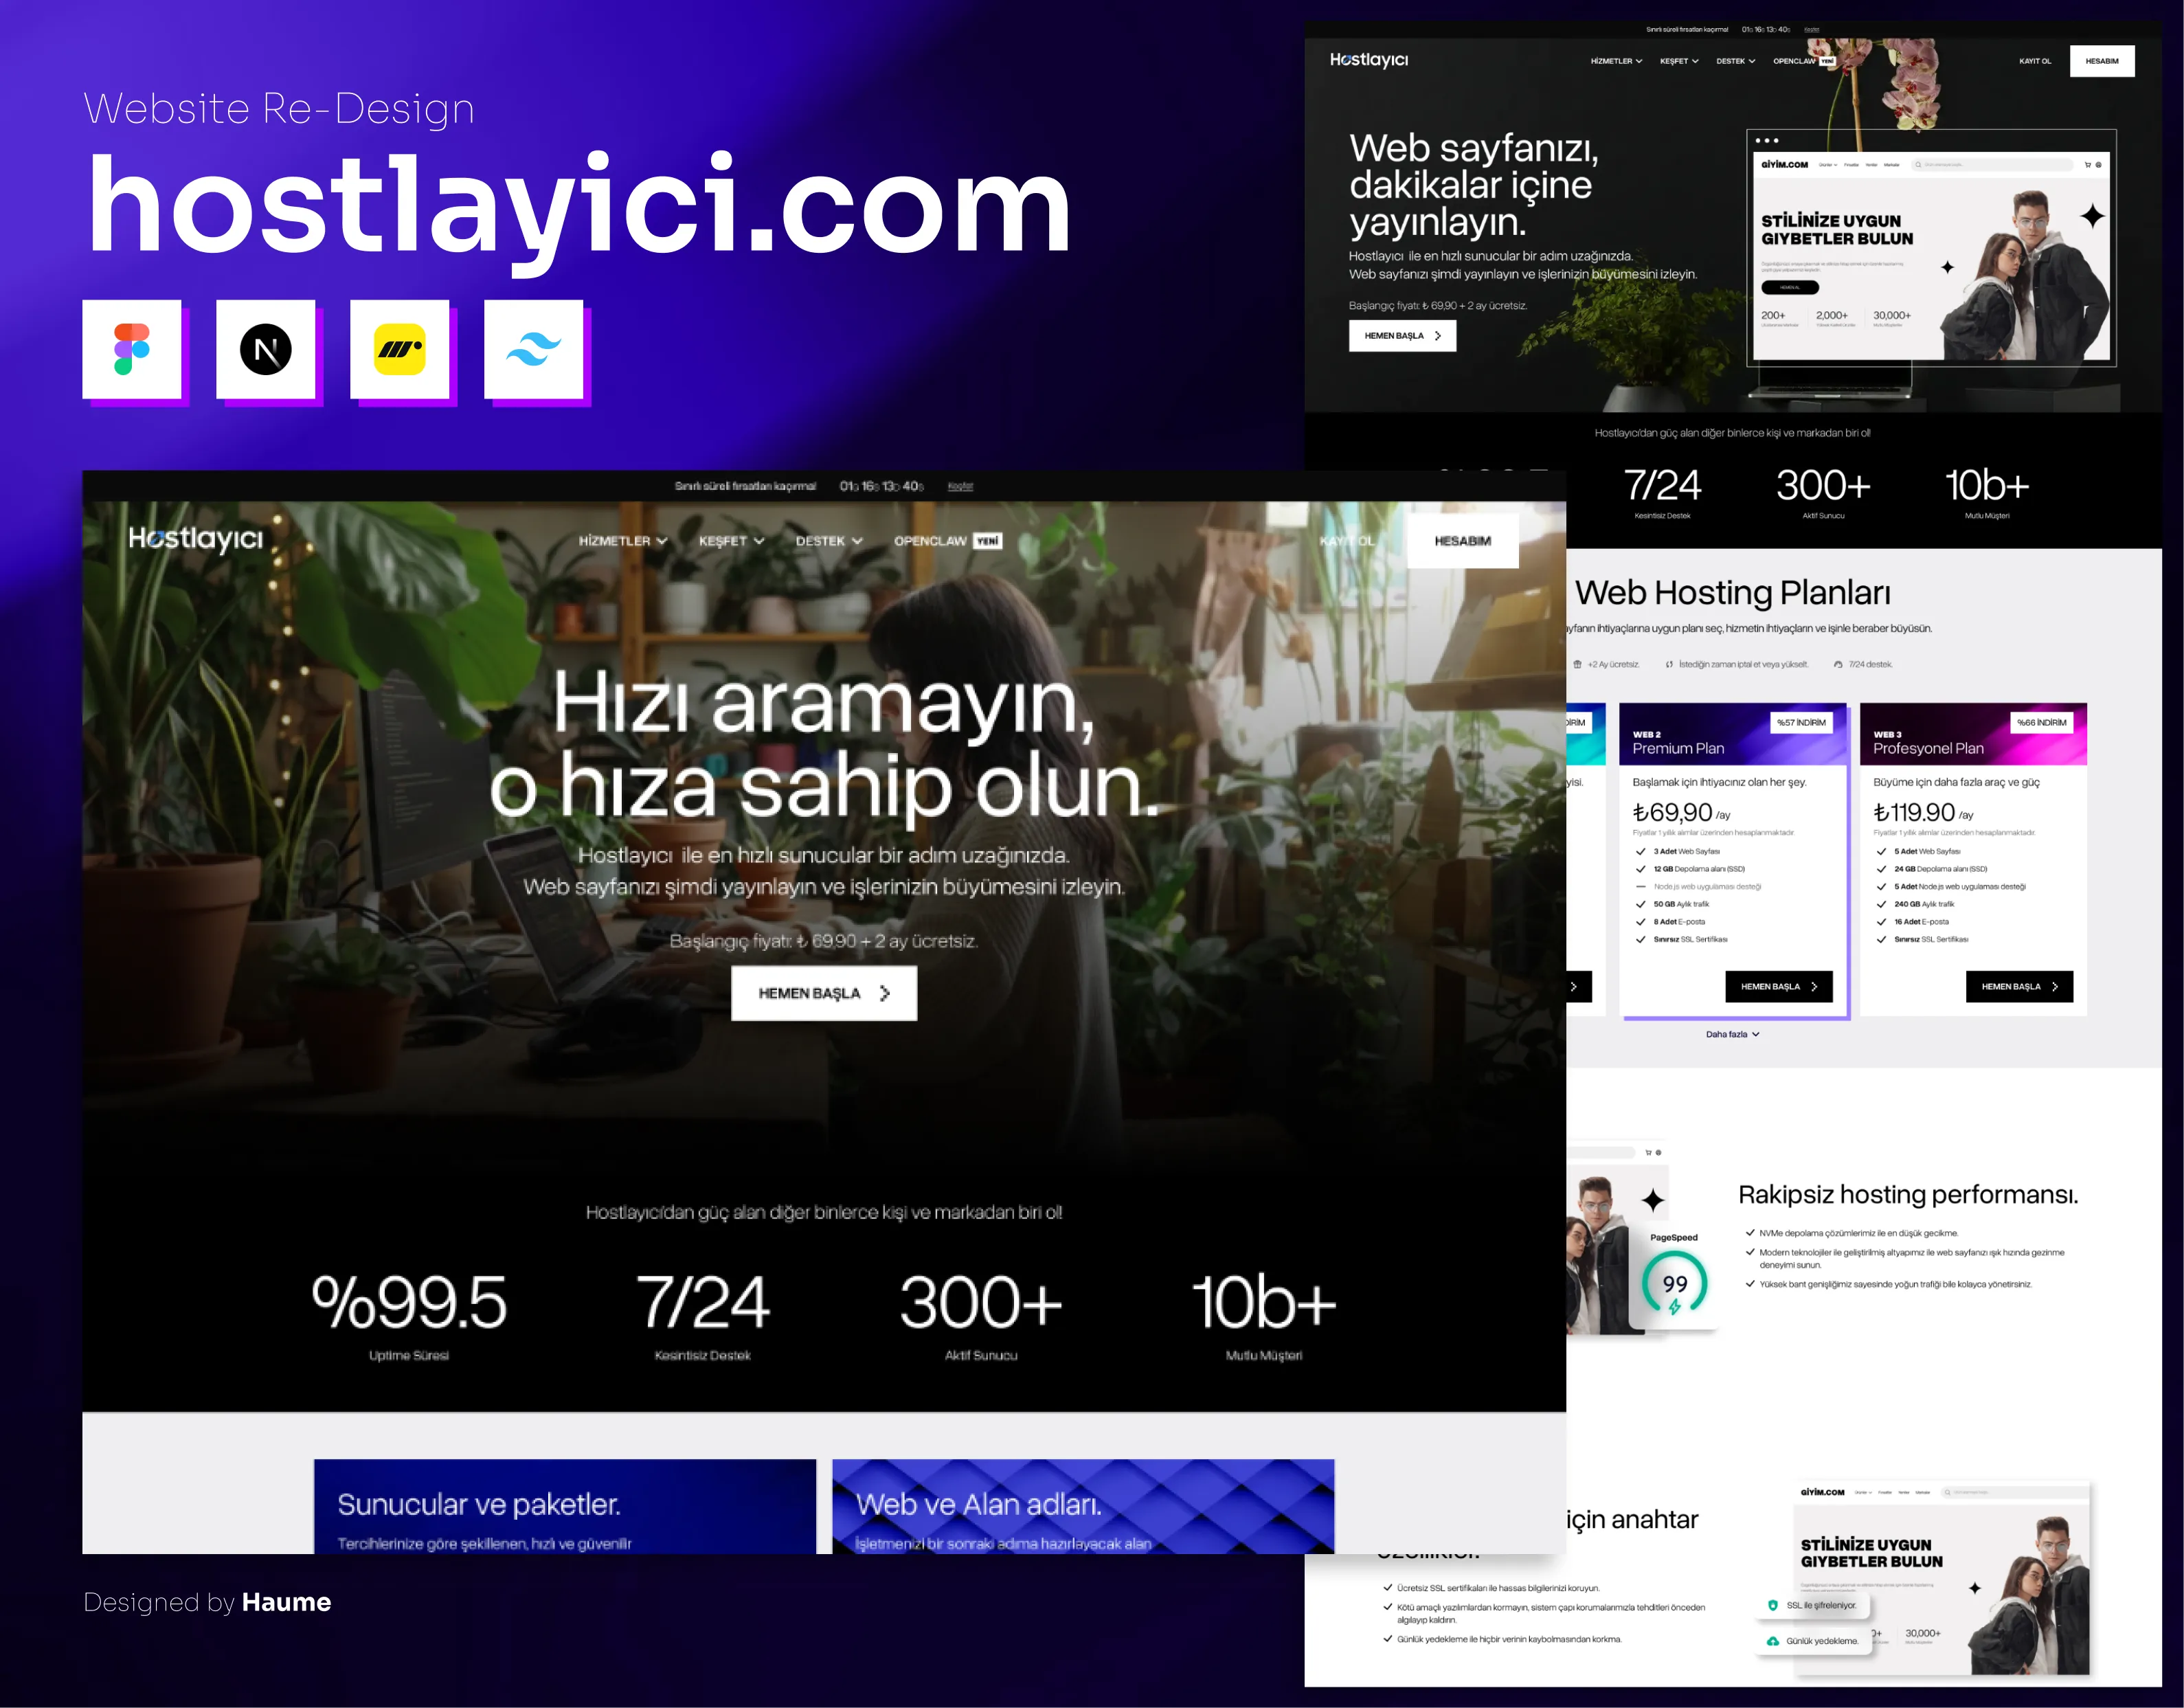Click the Figma logo icon

pyautogui.click(x=132, y=349)
